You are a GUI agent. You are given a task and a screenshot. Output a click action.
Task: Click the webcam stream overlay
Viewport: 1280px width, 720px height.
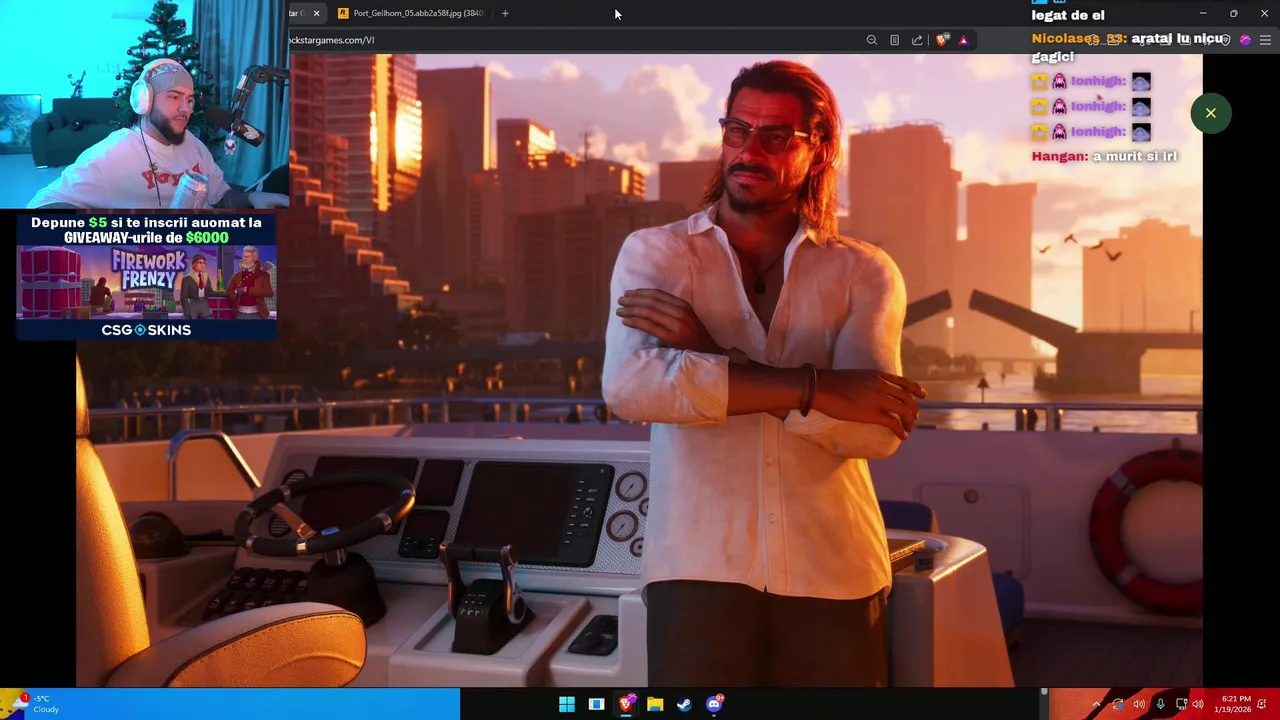coord(145,104)
